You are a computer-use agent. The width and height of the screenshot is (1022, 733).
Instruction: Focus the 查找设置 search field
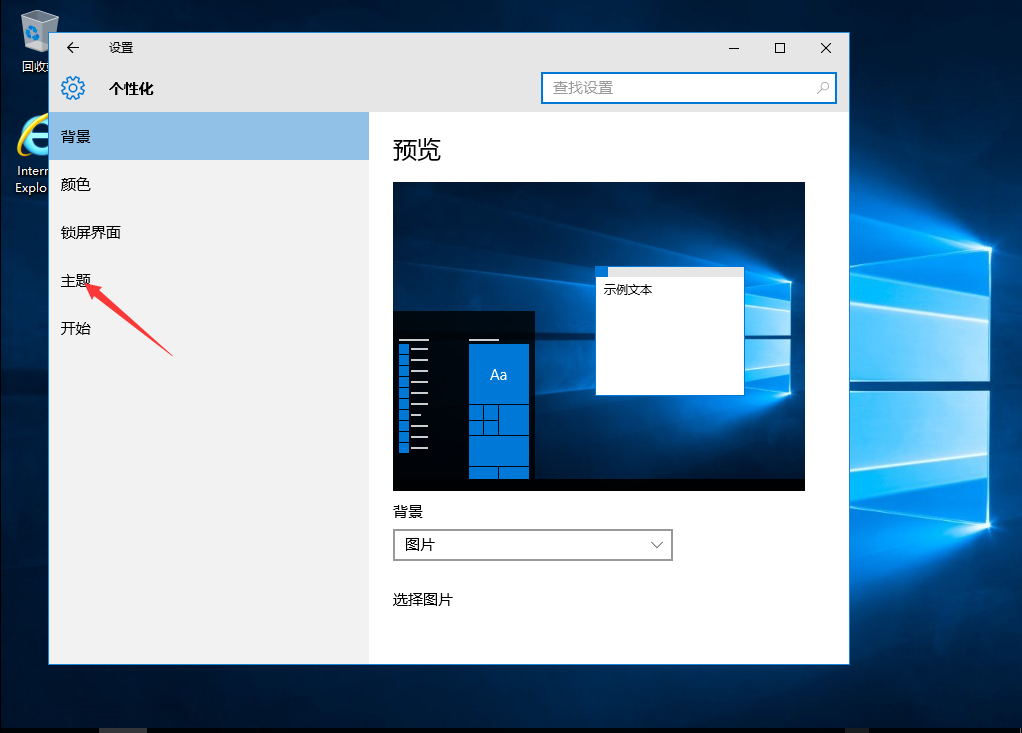680,88
